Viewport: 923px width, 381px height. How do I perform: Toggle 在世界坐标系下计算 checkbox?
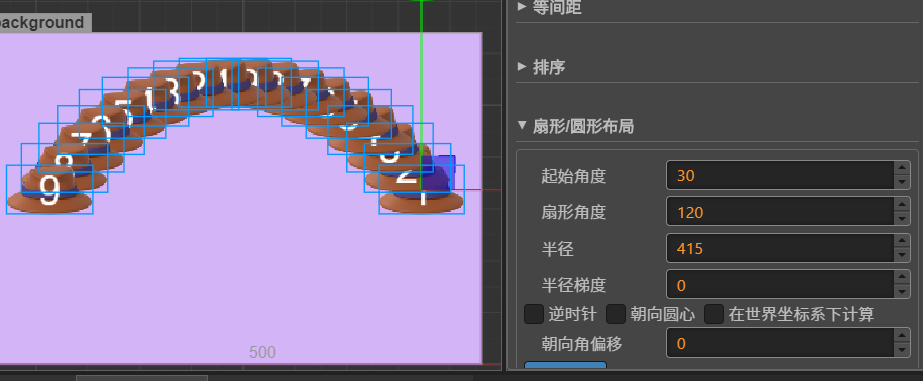(714, 314)
